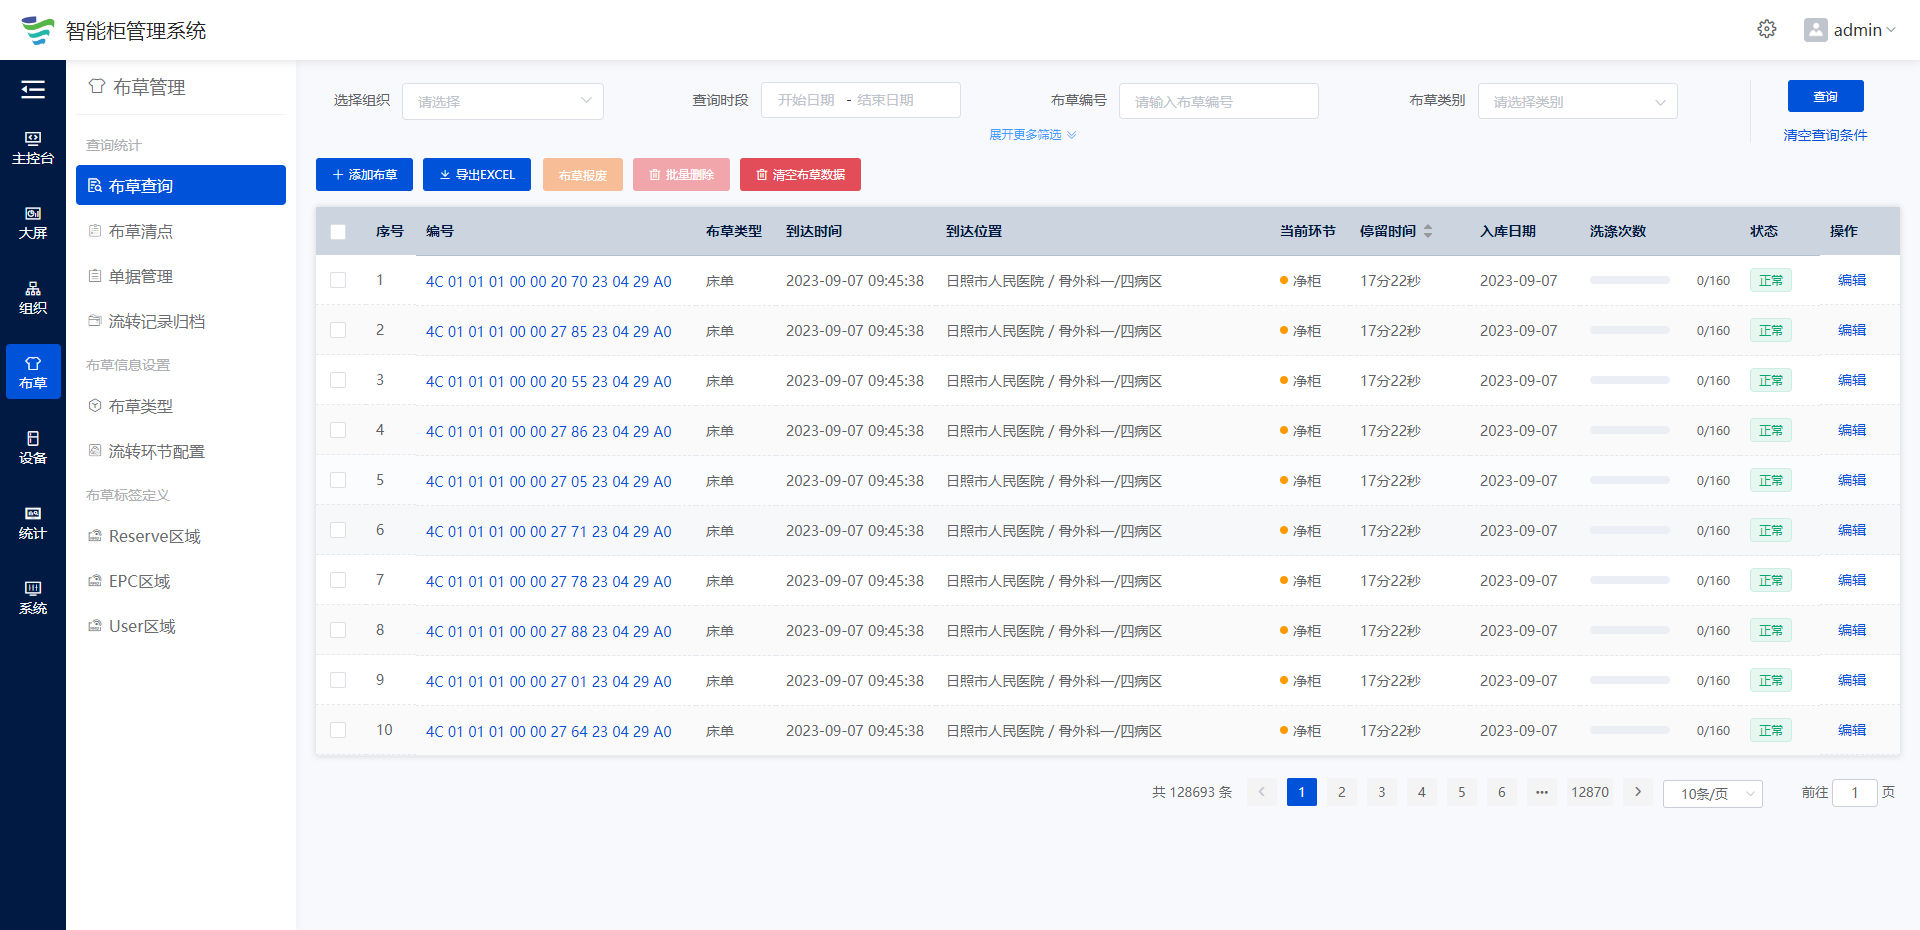
Task: Click the 开始日期 date field
Action: tap(806, 100)
